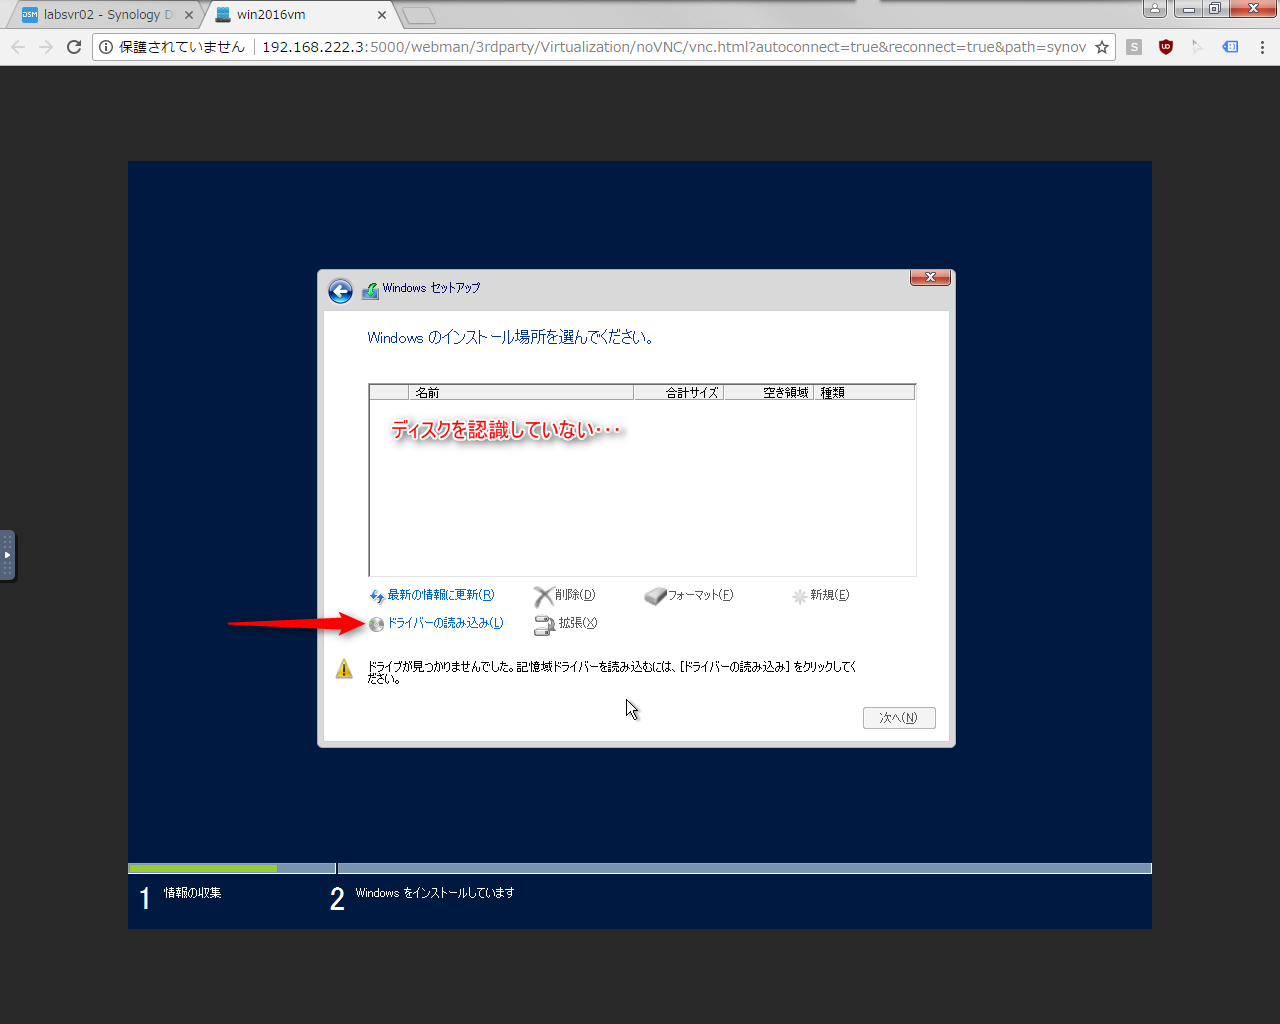This screenshot has width=1280, height=1024.
Task: Click the starburst icon beside 新規
Action: tap(800, 597)
